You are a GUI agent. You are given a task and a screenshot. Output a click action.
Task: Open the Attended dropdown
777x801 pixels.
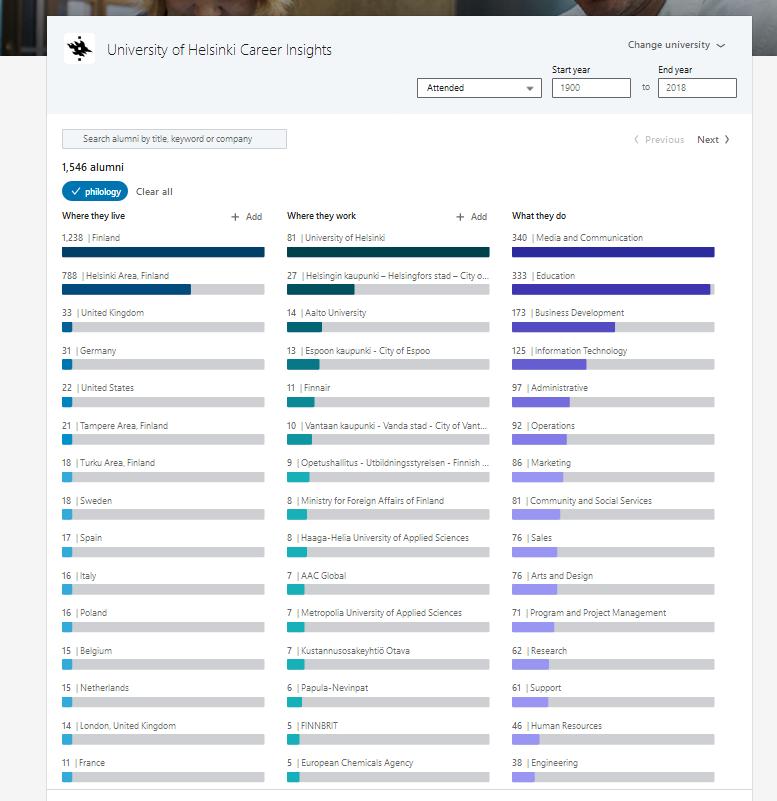[x=479, y=88]
